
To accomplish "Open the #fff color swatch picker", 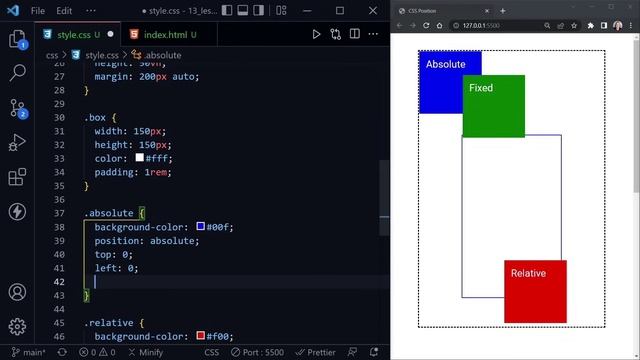I will (x=140, y=158).
